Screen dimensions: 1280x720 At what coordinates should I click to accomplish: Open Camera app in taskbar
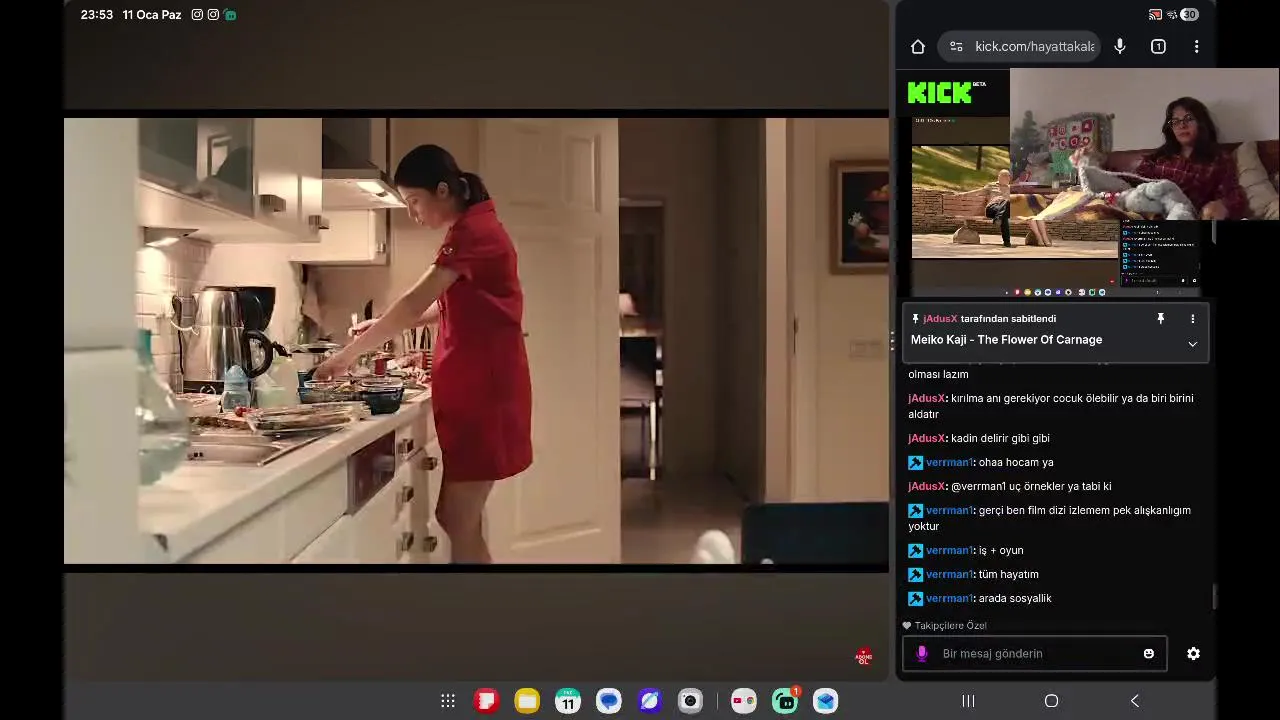click(690, 701)
